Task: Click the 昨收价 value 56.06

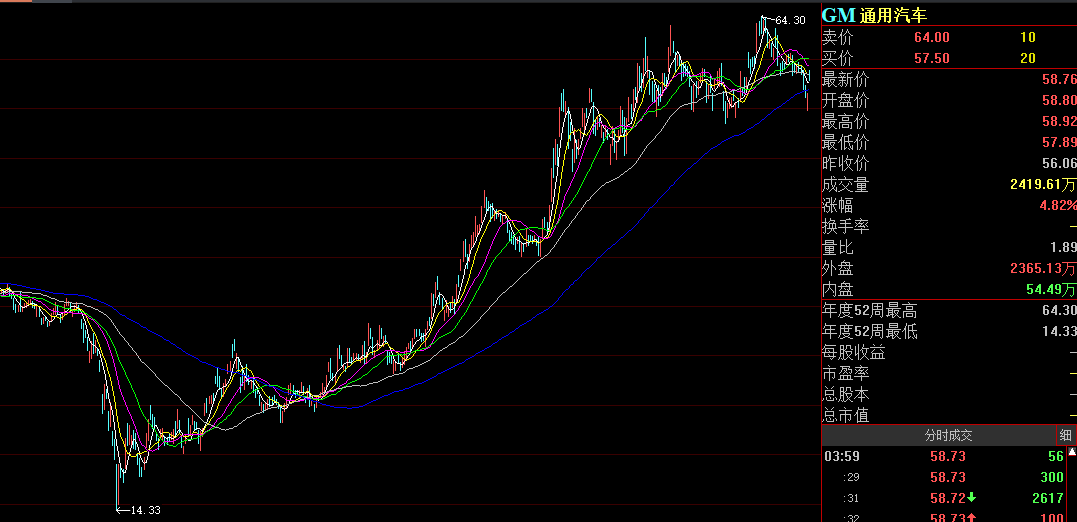Action: pos(1058,164)
